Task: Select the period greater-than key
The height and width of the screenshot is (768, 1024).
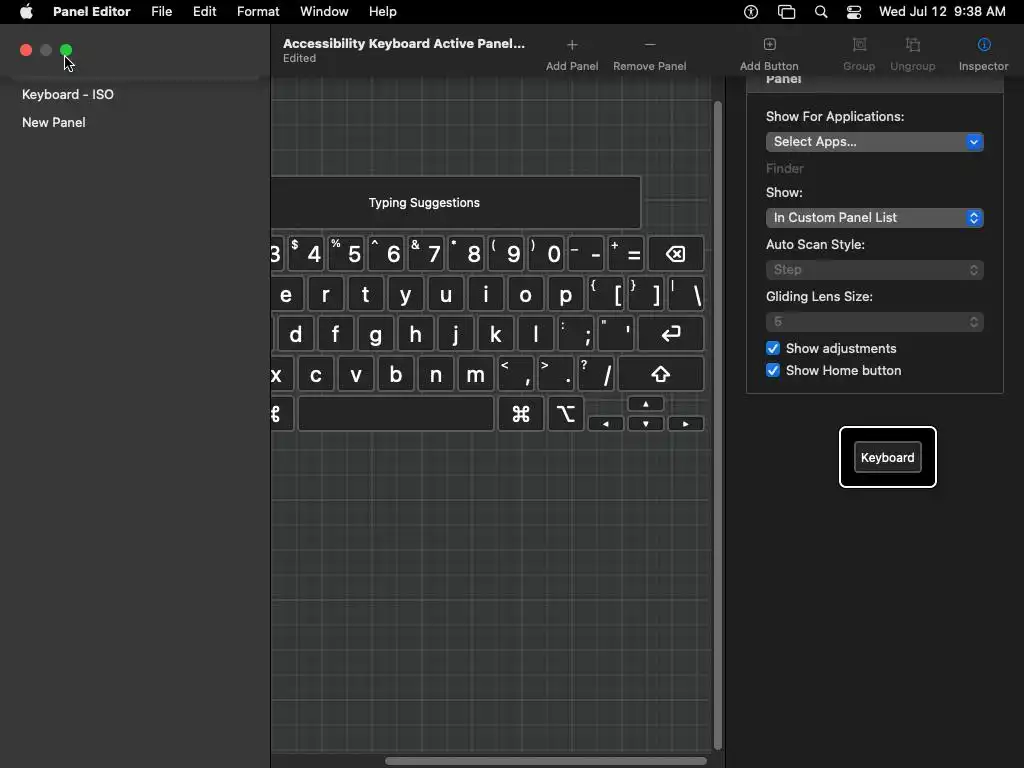Action: click(556, 374)
